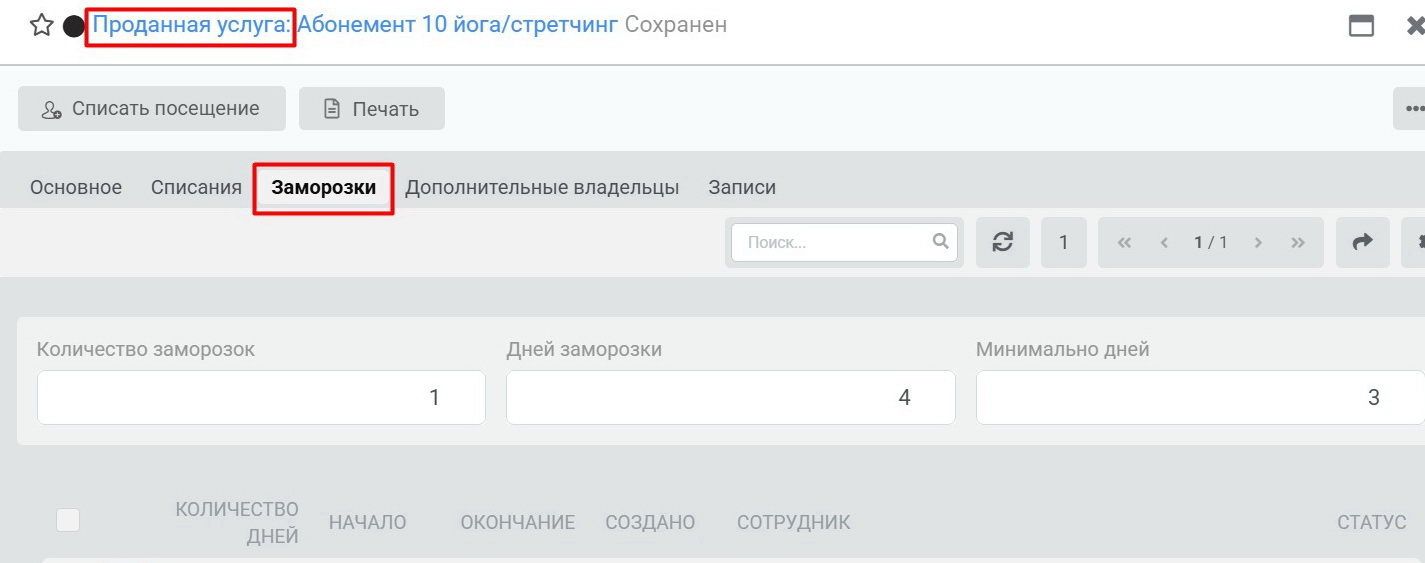
Task: Click the share/export arrow icon
Action: 1363,242
